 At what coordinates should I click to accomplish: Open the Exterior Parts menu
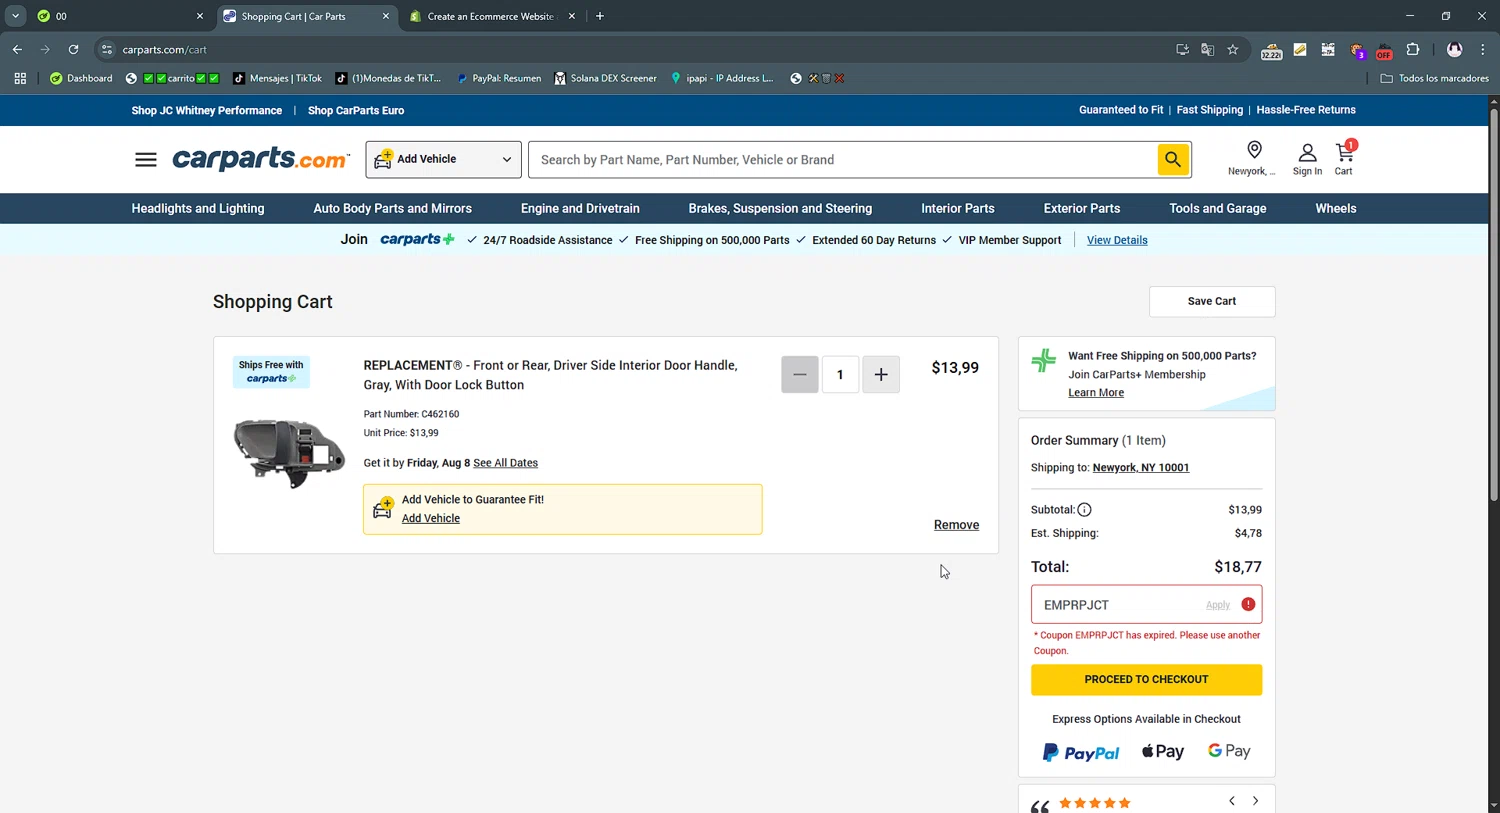click(x=1082, y=208)
